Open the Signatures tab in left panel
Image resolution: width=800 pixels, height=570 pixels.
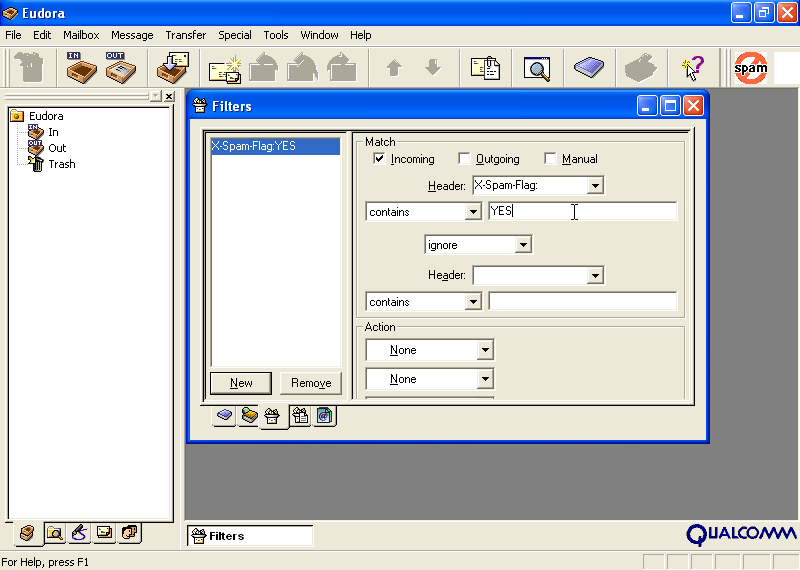pyautogui.click(x=79, y=533)
